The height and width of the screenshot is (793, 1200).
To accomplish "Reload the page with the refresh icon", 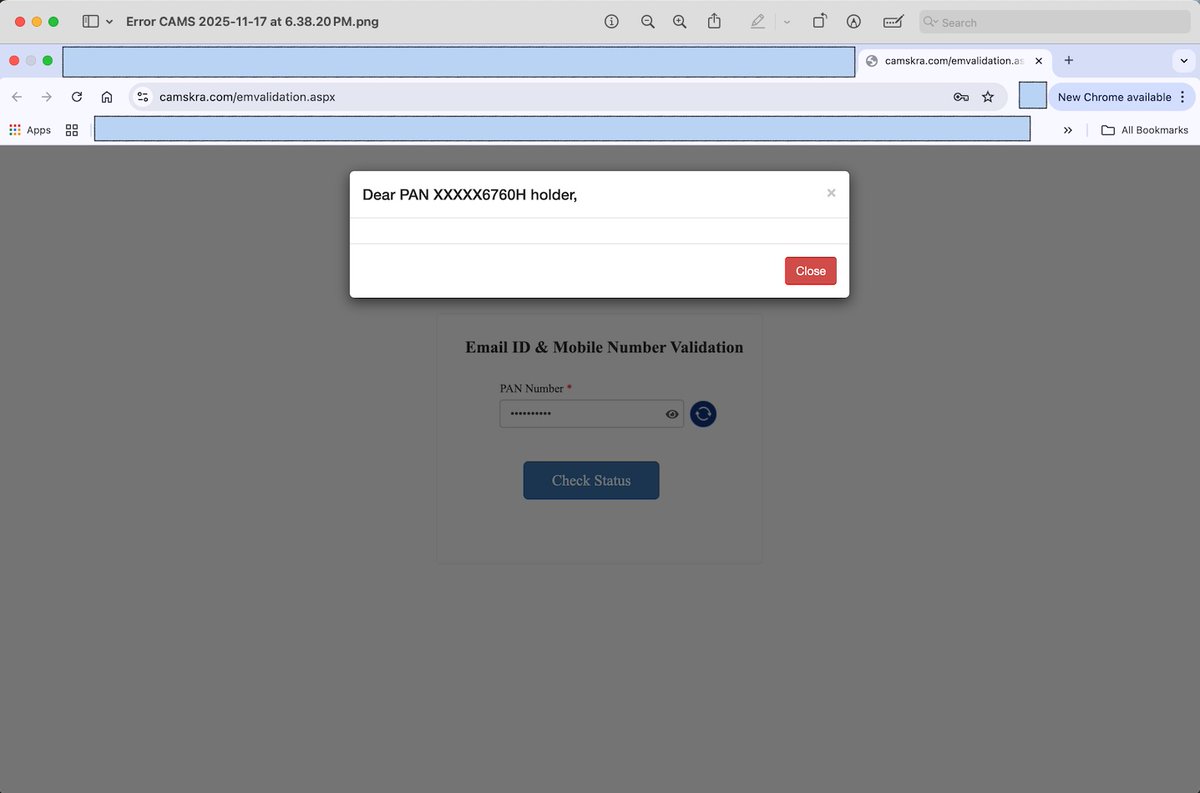I will pyautogui.click(x=77, y=97).
